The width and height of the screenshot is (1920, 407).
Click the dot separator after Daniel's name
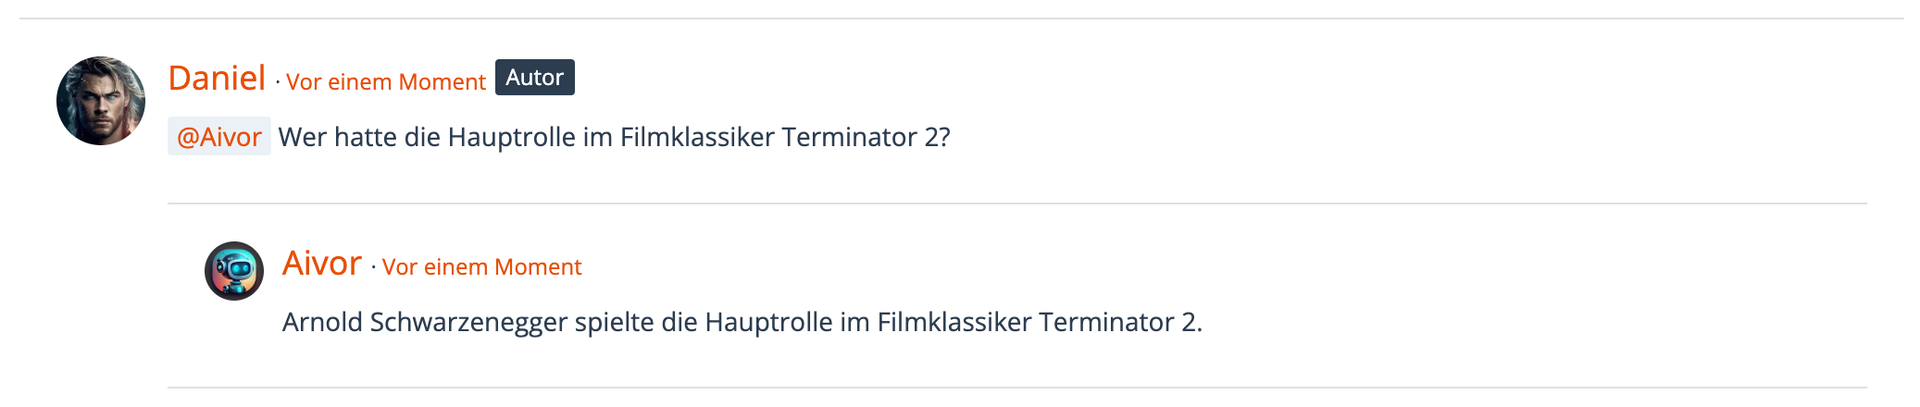point(277,82)
